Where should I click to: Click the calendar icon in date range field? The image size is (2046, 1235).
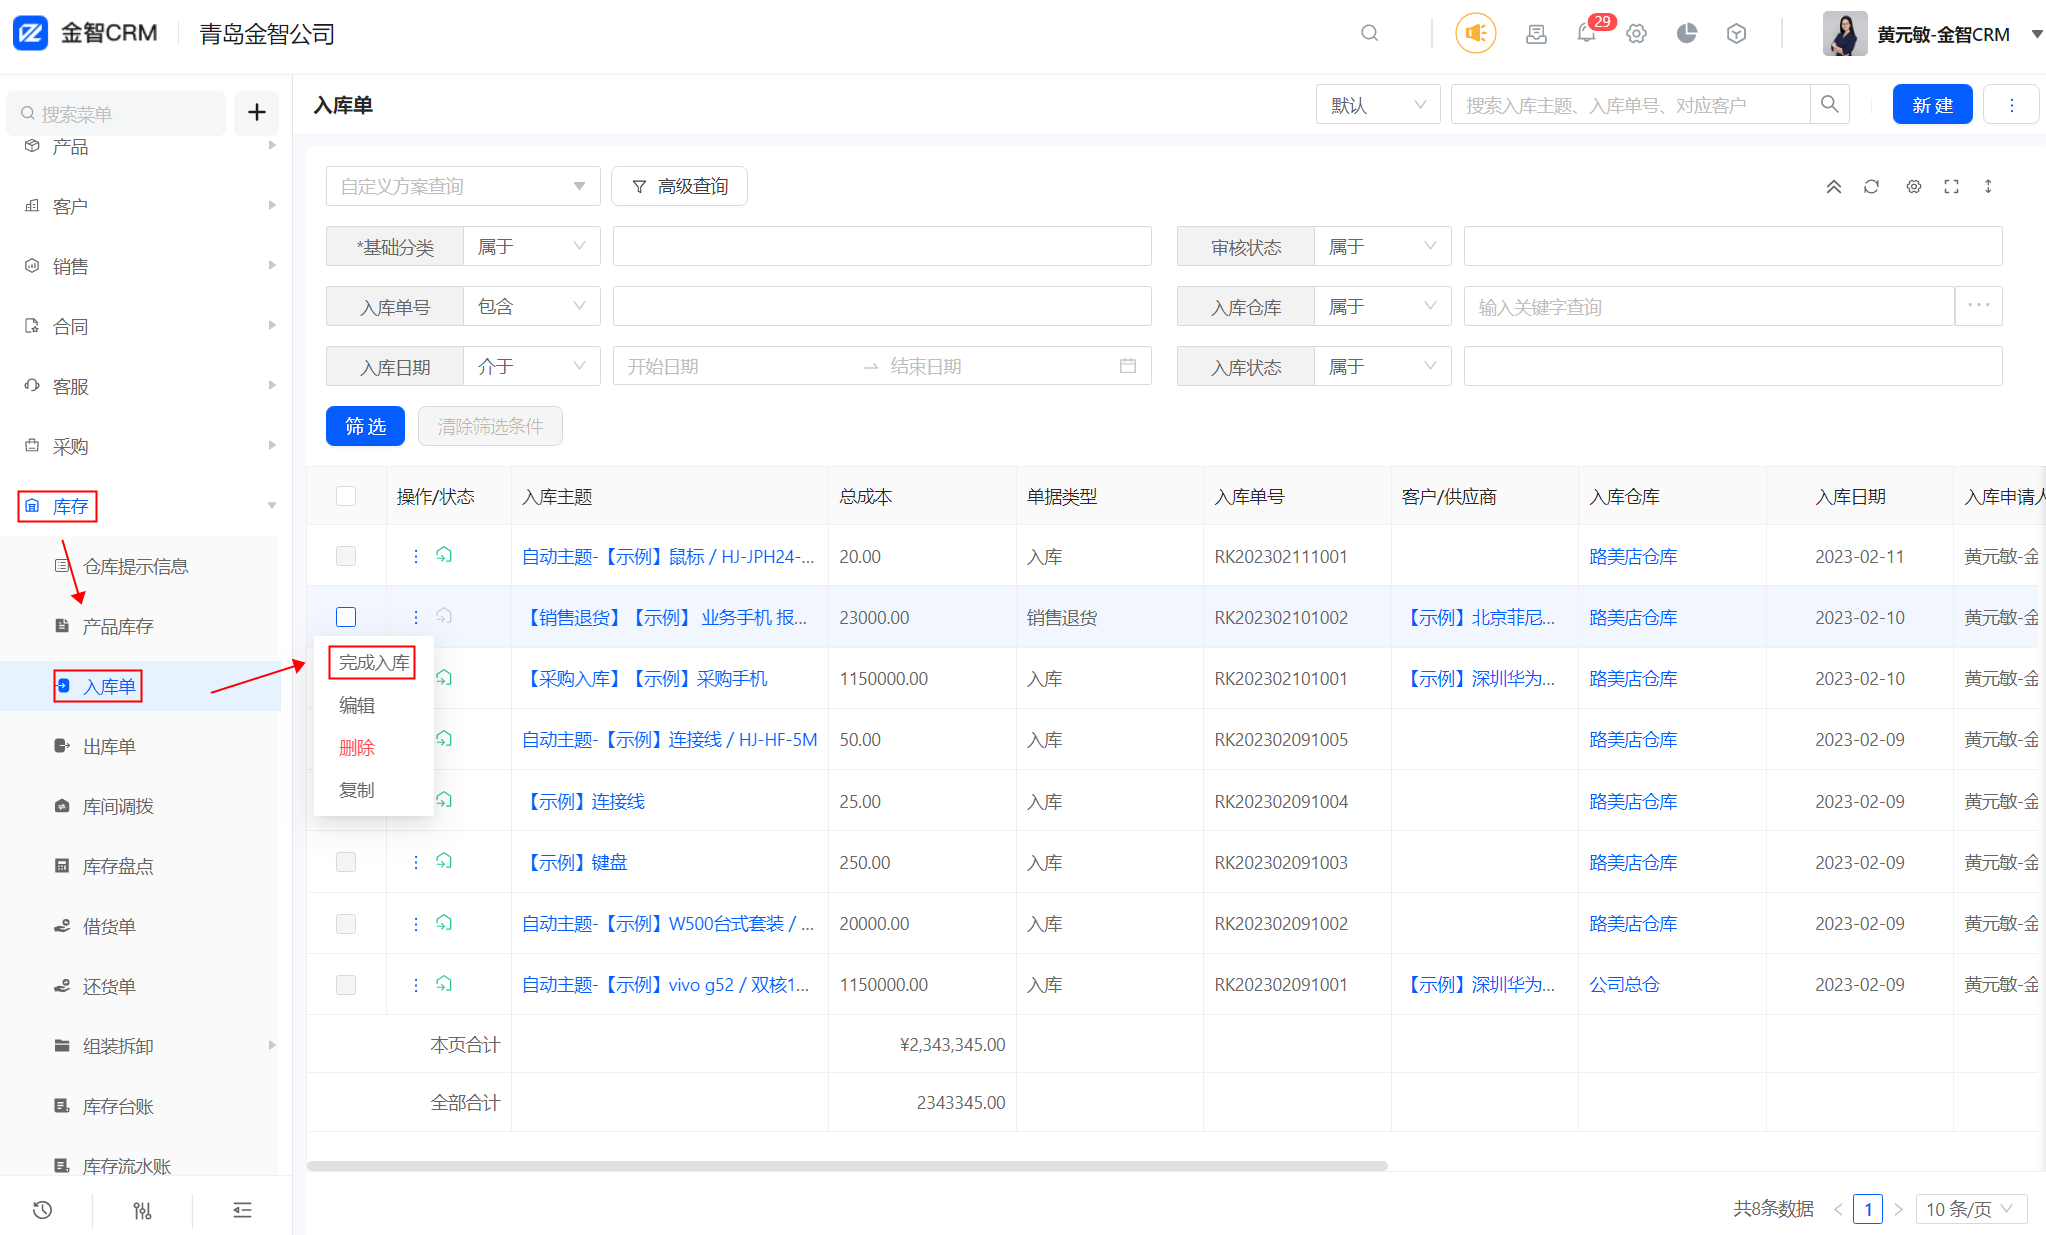(1128, 366)
